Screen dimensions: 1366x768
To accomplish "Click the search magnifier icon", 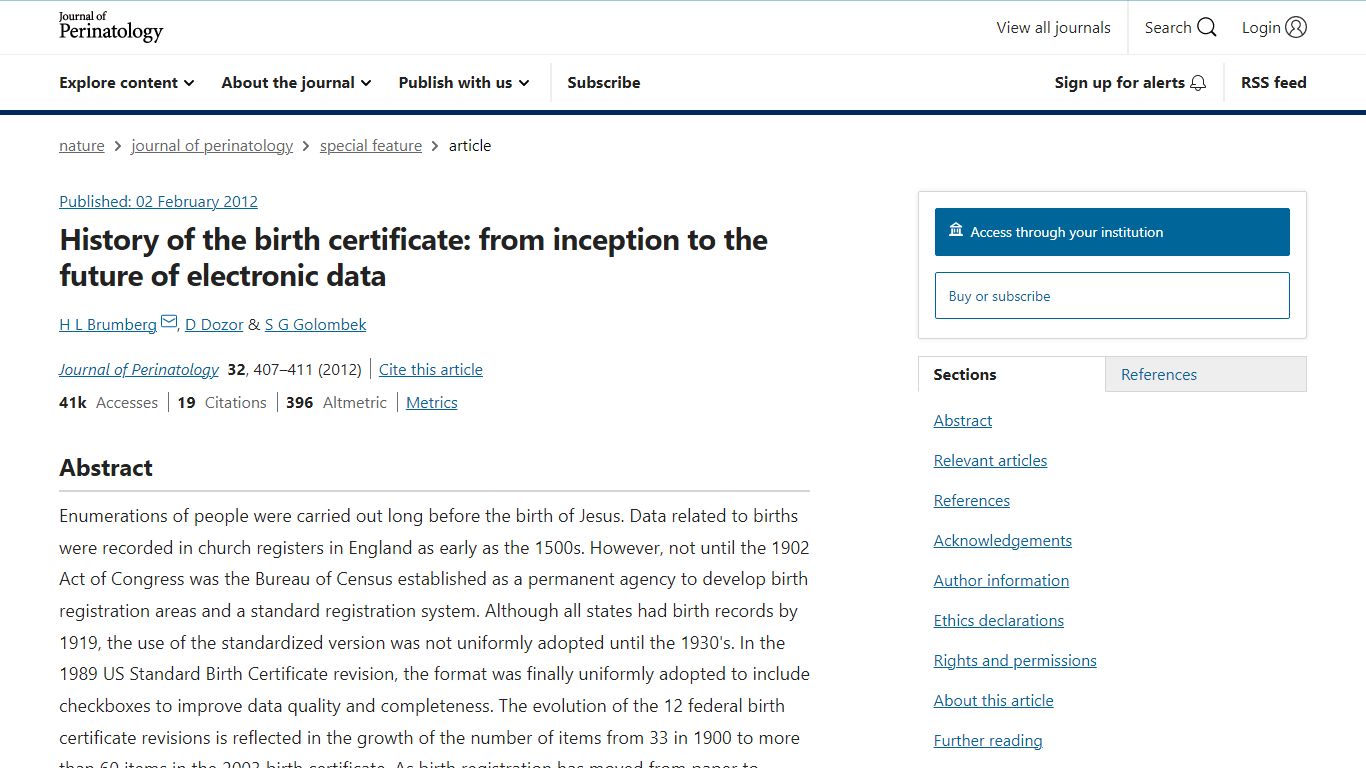I will [1207, 27].
